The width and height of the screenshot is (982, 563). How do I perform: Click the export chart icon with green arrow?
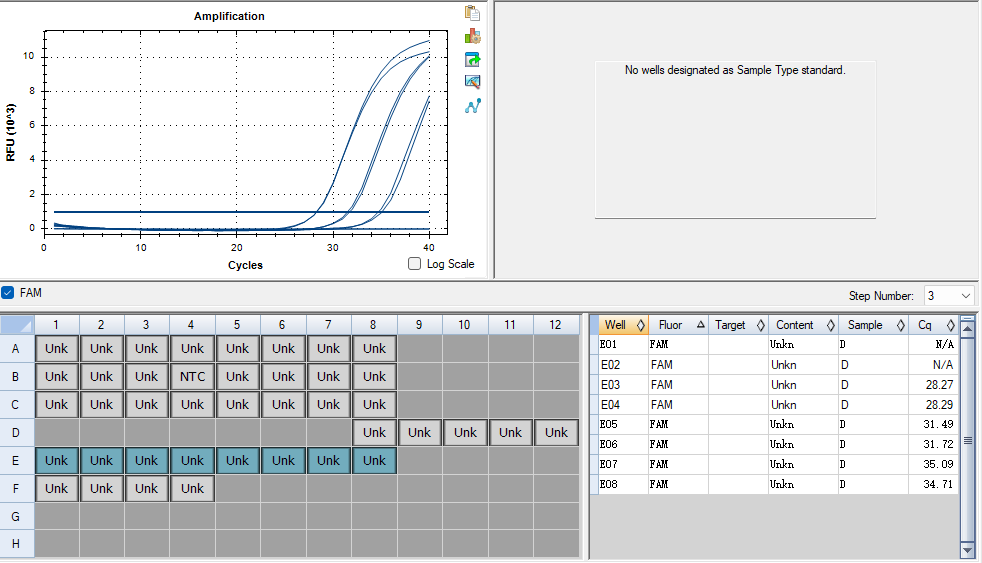[x=472, y=59]
